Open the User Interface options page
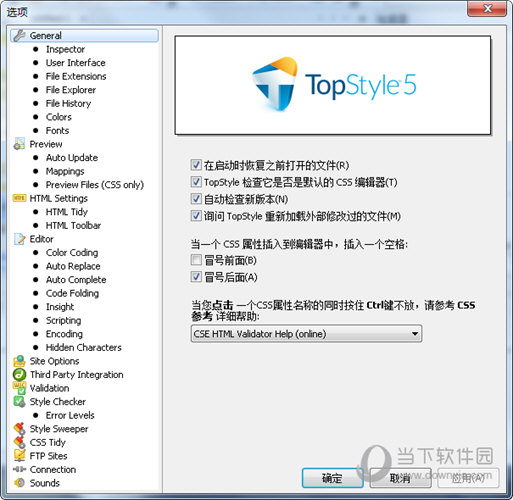Viewport: 513px width, 500px height. pos(76,63)
